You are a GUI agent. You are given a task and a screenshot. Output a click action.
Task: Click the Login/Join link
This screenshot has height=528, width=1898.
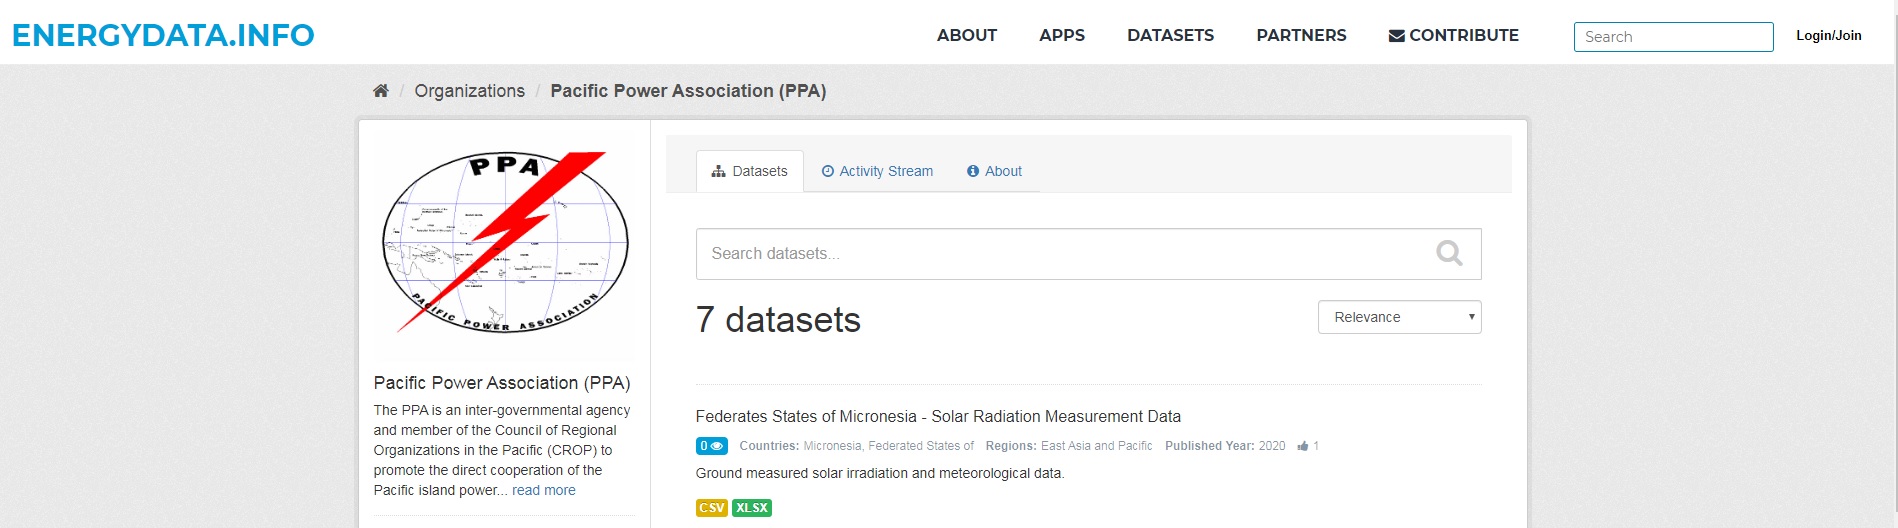1828,36
